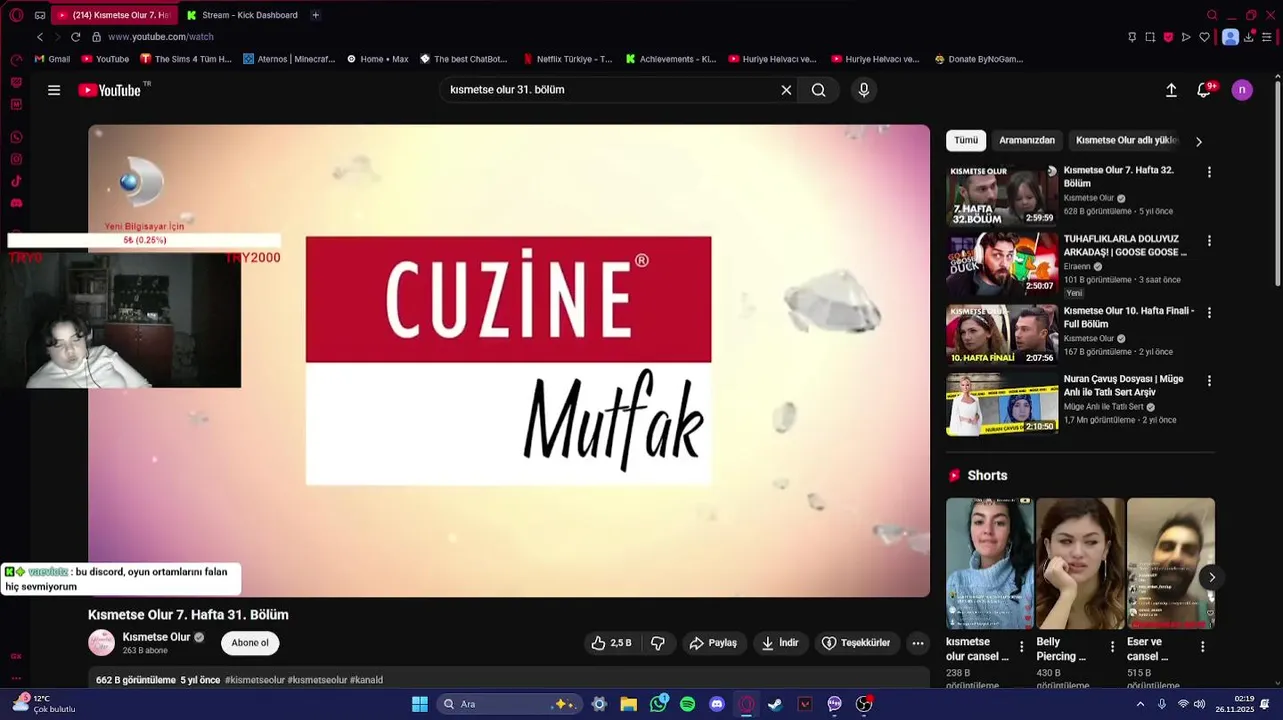Open Discord in the Opera sidebar
Image resolution: width=1283 pixels, height=720 pixels.
[16, 203]
